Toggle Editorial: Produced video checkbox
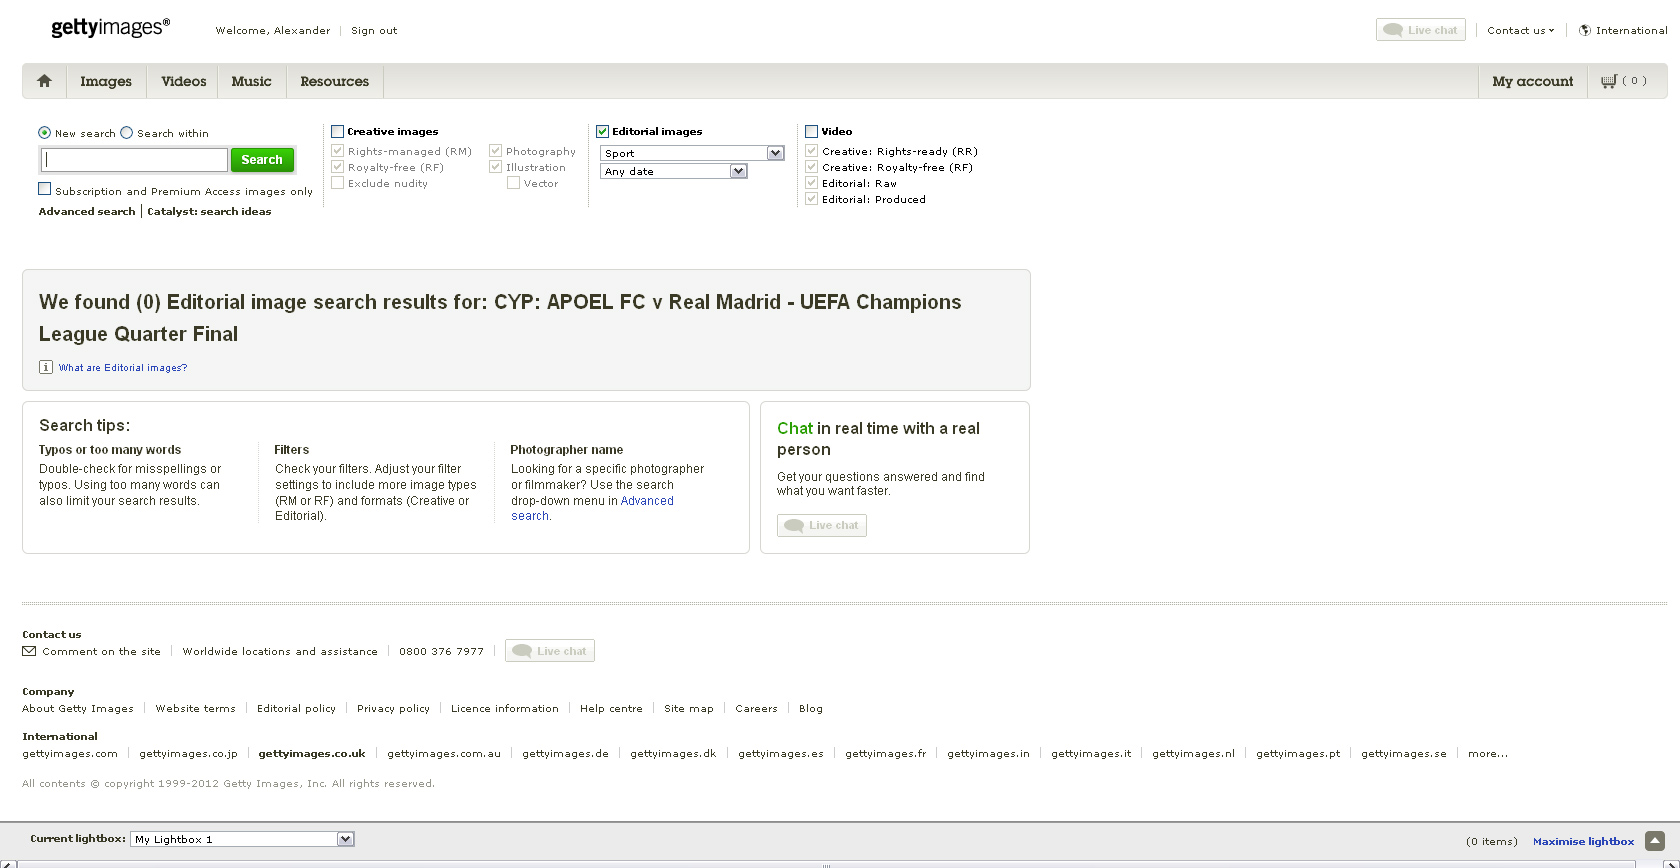 pos(812,198)
